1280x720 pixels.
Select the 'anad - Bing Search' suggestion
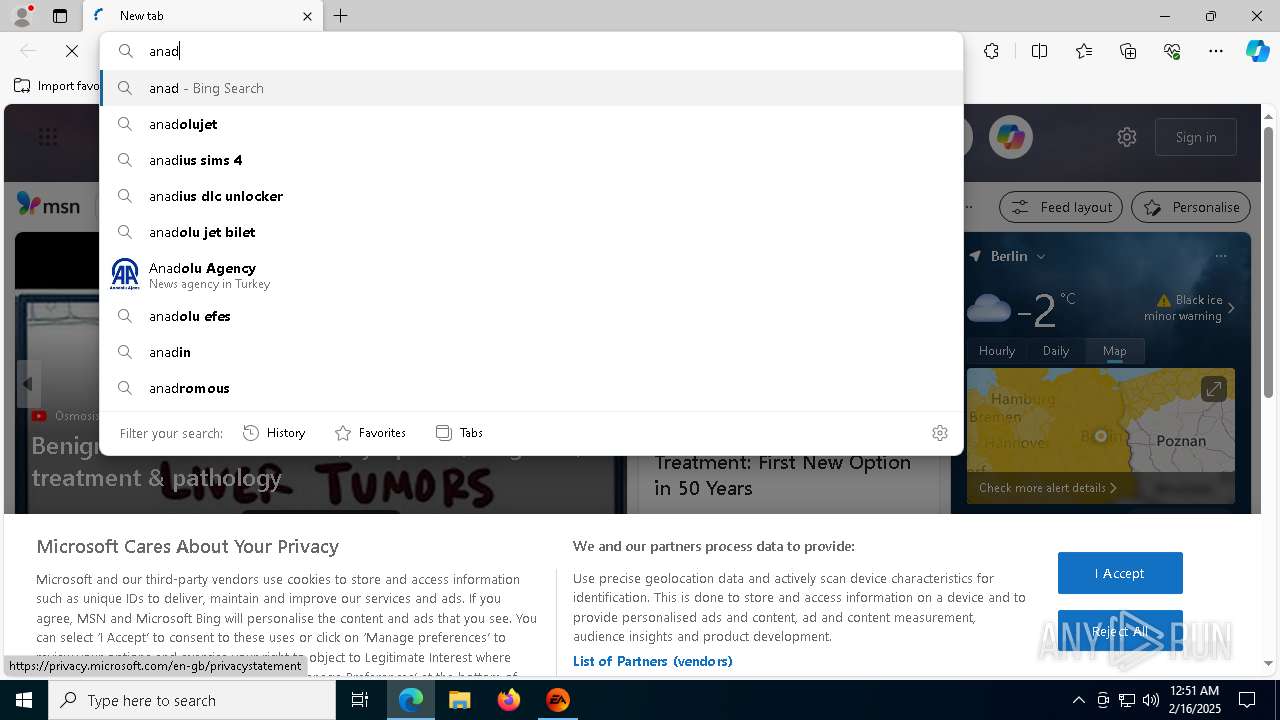[532, 88]
